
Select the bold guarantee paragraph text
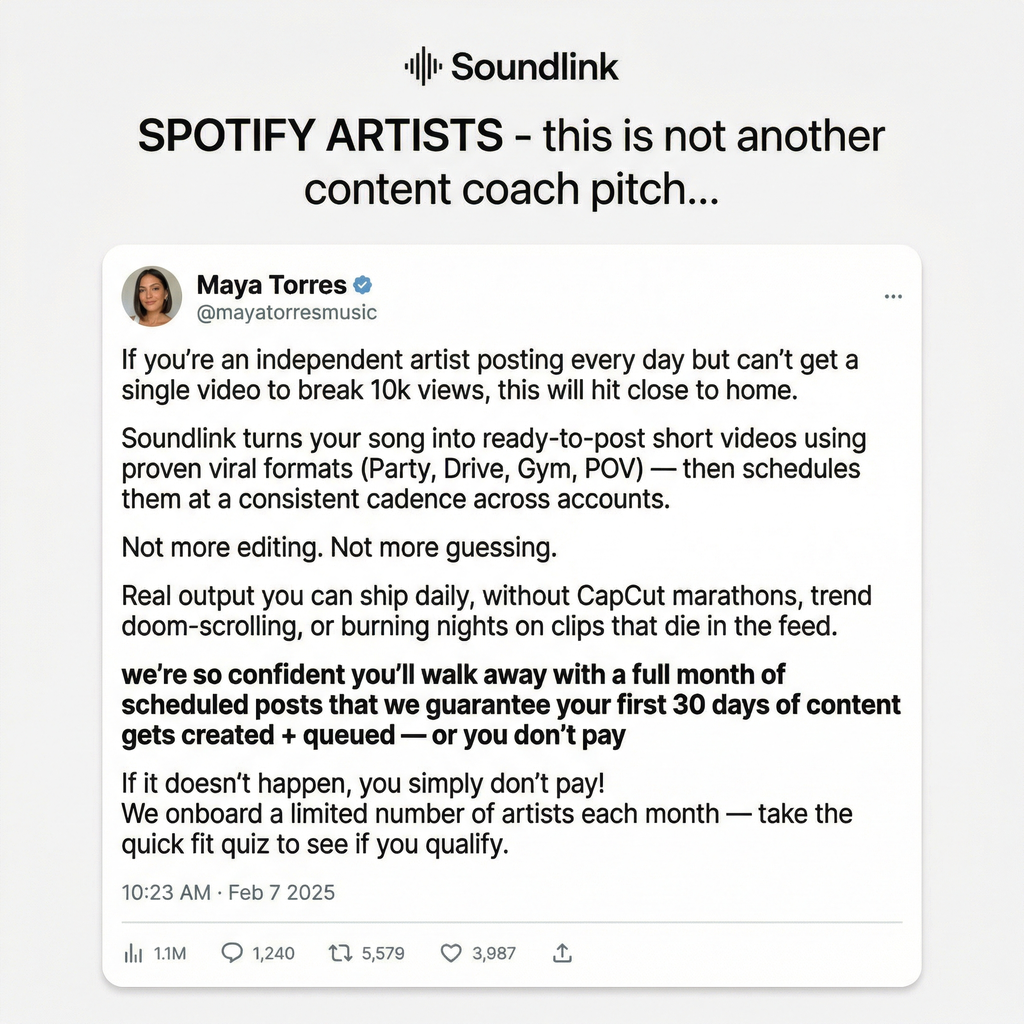511,705
